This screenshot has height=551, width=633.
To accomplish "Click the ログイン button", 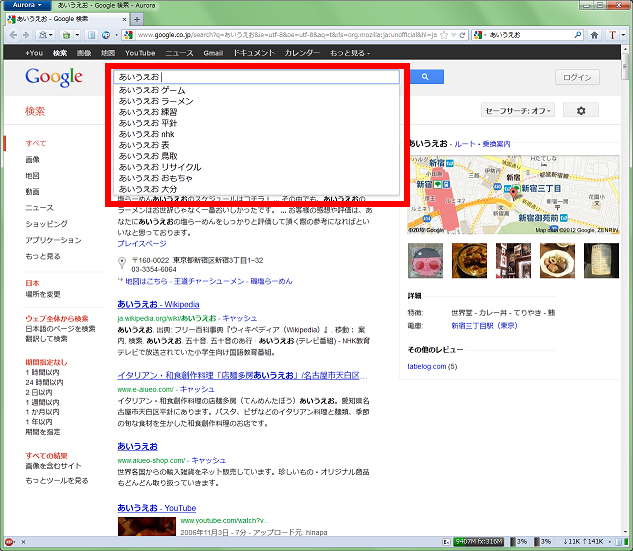I will click(x=577, y=77).
